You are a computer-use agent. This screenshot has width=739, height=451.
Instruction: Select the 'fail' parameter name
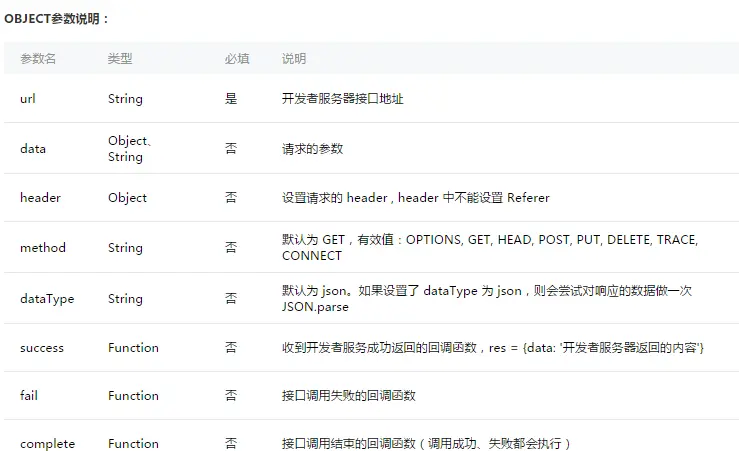point(29,395)
